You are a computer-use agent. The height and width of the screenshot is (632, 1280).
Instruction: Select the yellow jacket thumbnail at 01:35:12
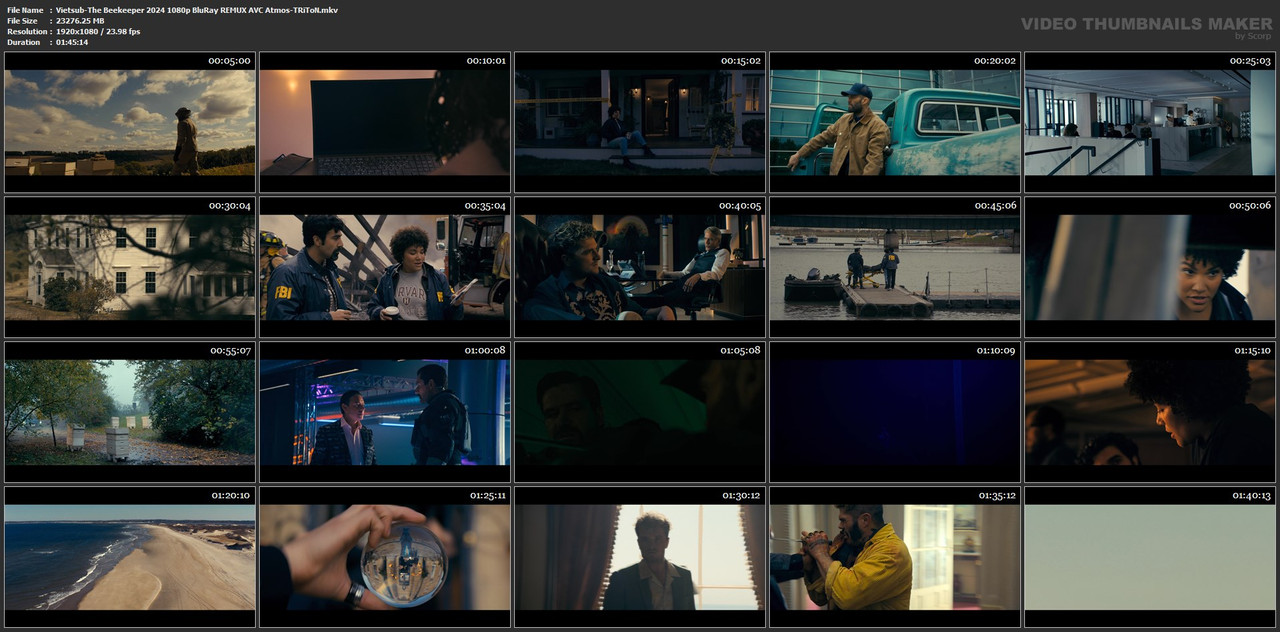point(895,557)
